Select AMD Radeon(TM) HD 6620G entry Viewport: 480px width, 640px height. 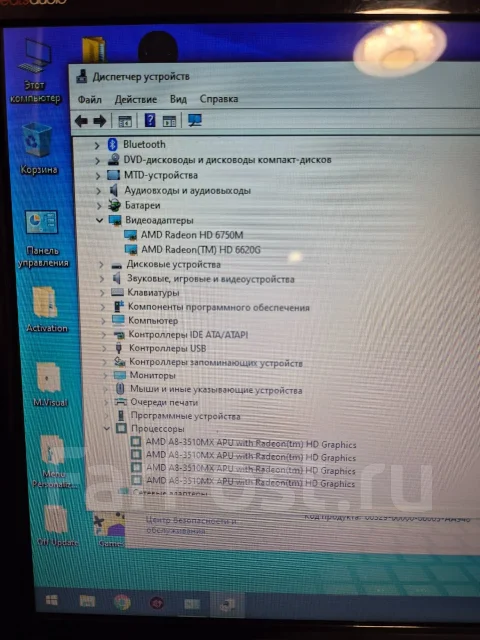pos(200,249)
